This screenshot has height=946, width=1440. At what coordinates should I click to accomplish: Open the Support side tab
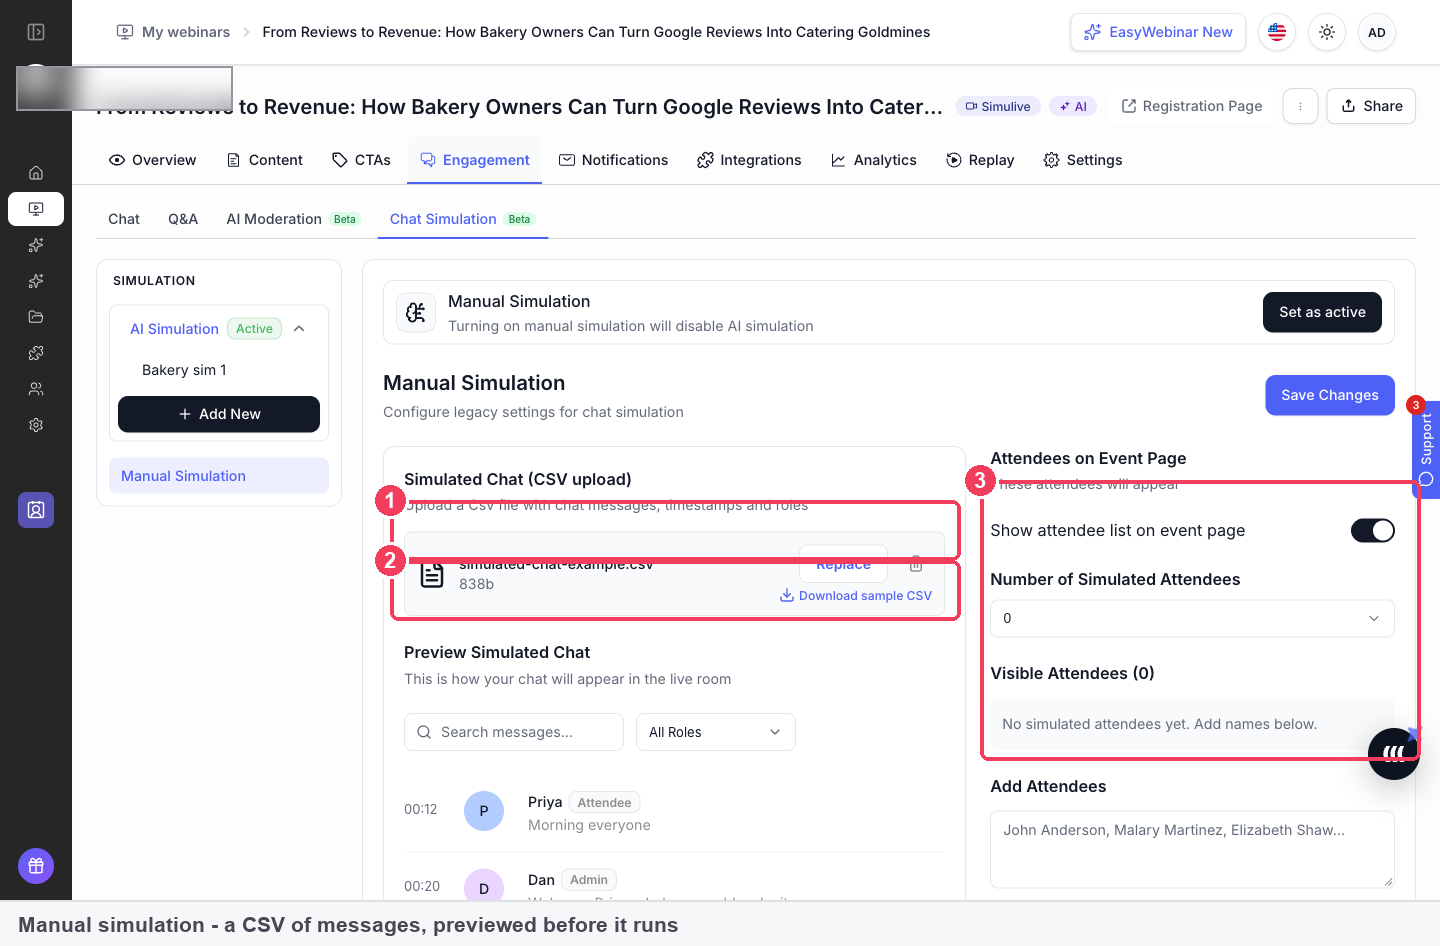[x=1426, y=448]
